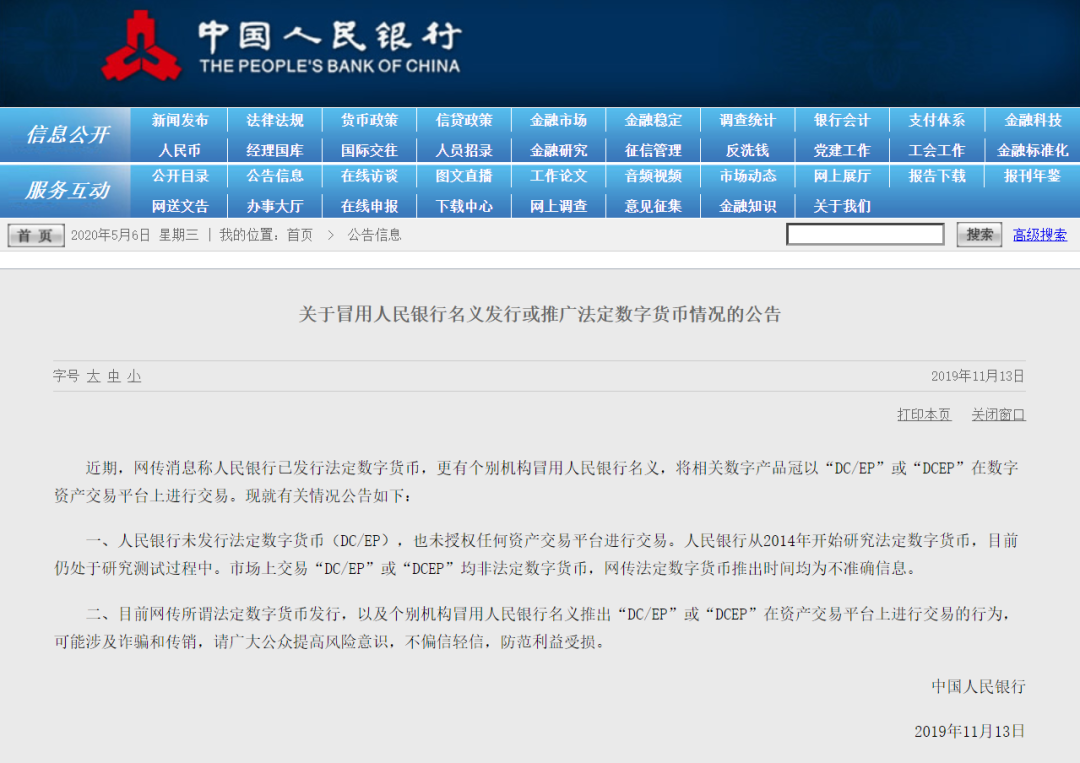
Task: Click the 搜索 search button
Action: click(979, 235)
